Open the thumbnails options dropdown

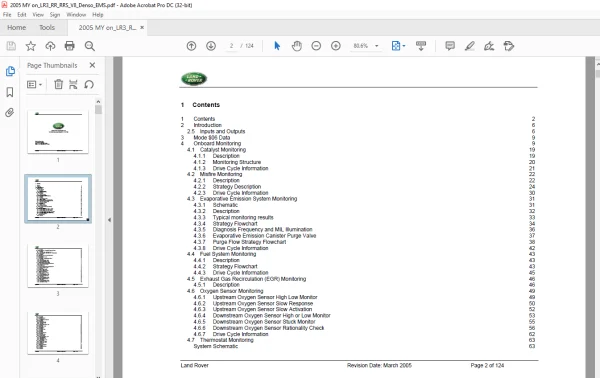click(x=34, y=84)
